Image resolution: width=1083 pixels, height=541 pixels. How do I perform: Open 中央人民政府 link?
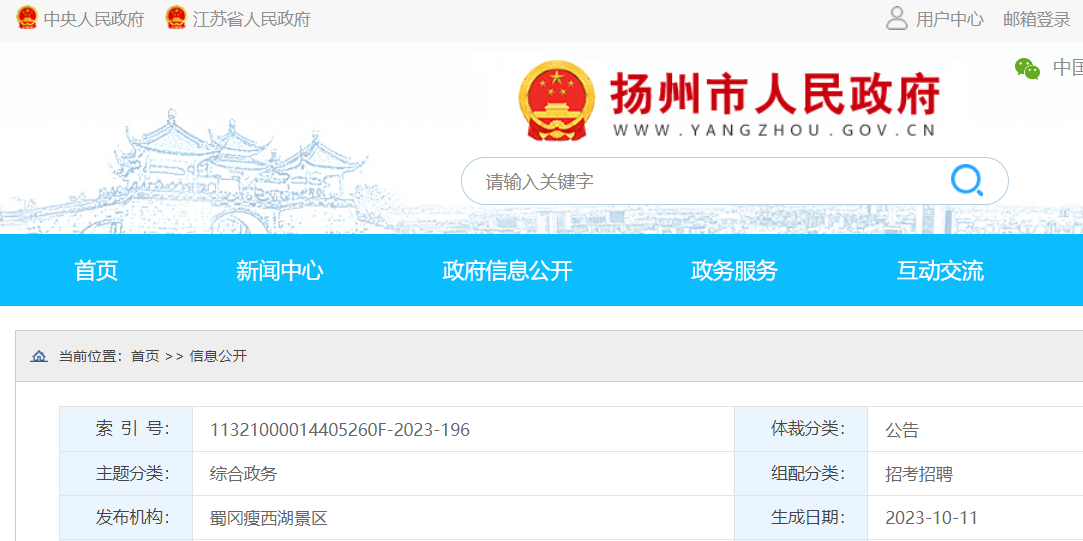pos(94,19)
